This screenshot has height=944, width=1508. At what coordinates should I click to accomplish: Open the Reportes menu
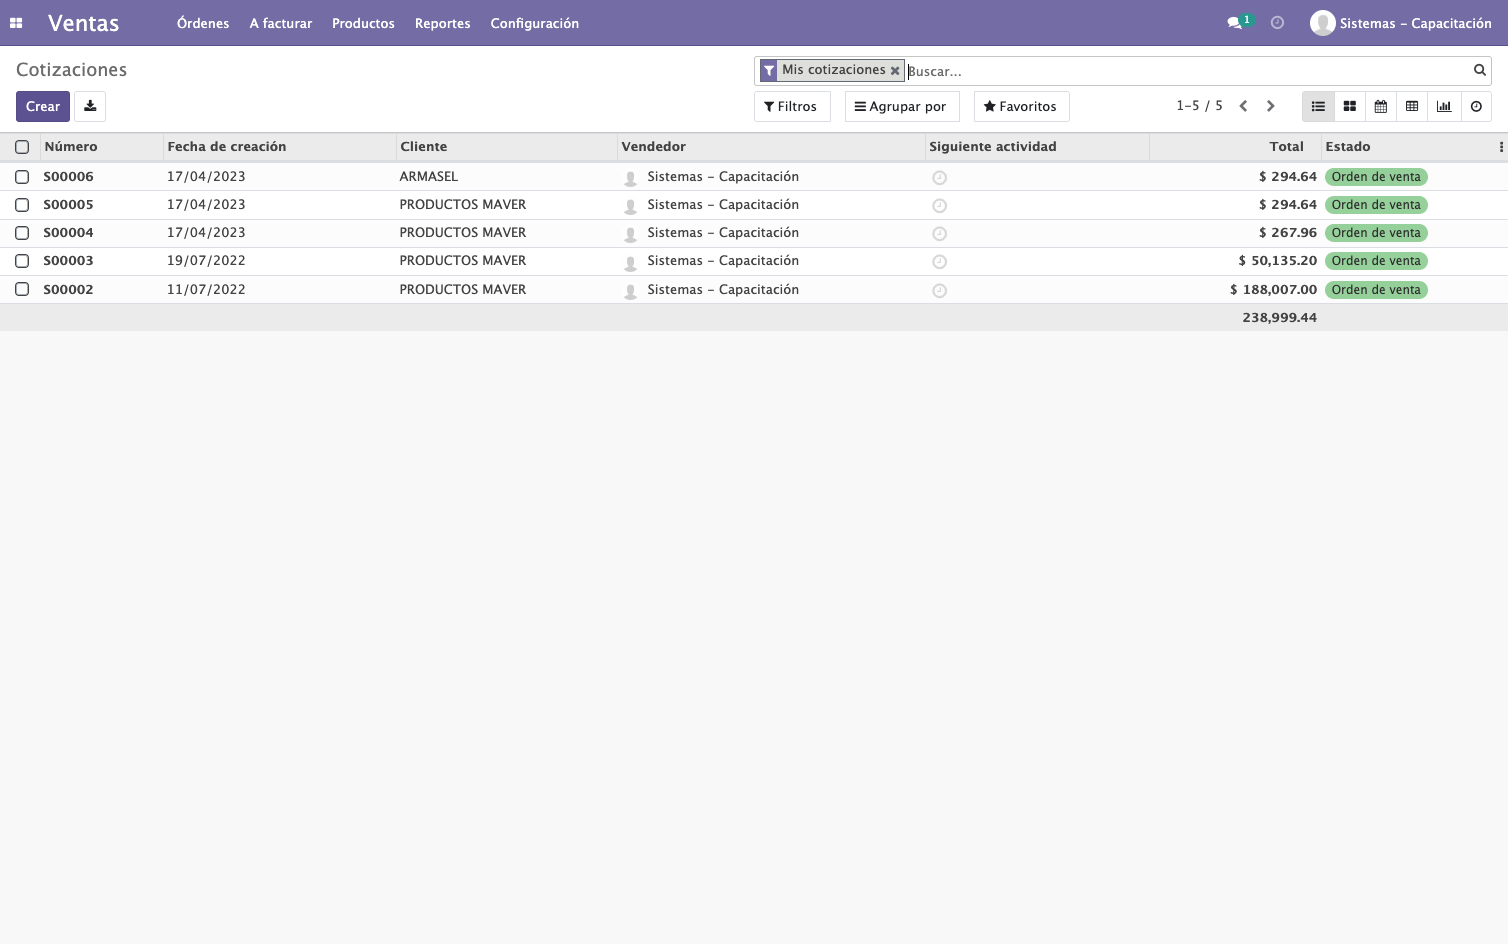(442, 23)
